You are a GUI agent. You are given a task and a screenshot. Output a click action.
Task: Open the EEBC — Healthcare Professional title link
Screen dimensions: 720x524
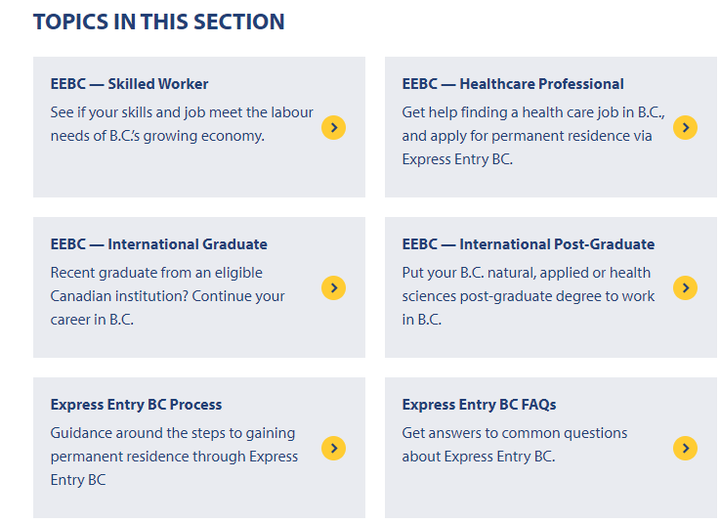coord(513,84)
